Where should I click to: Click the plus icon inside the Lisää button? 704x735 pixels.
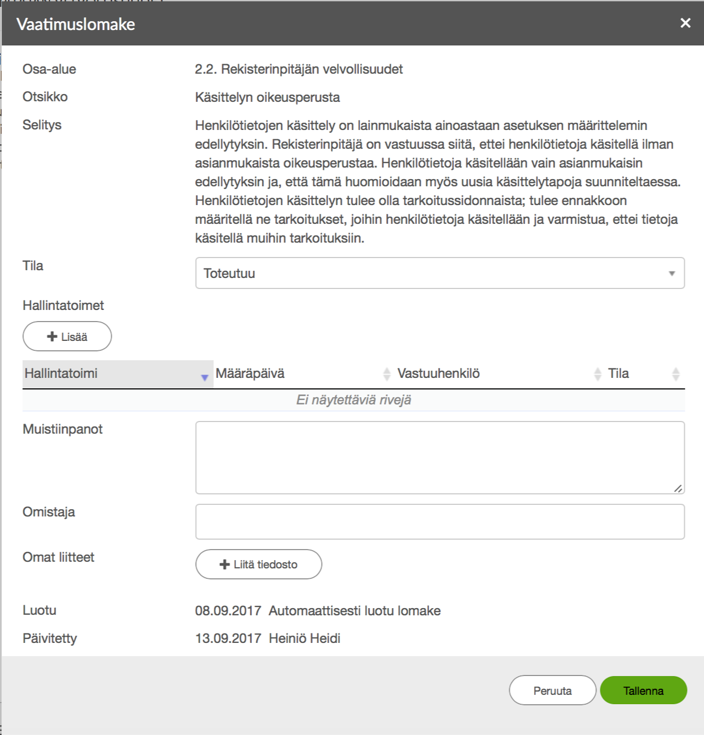[52, 337]
